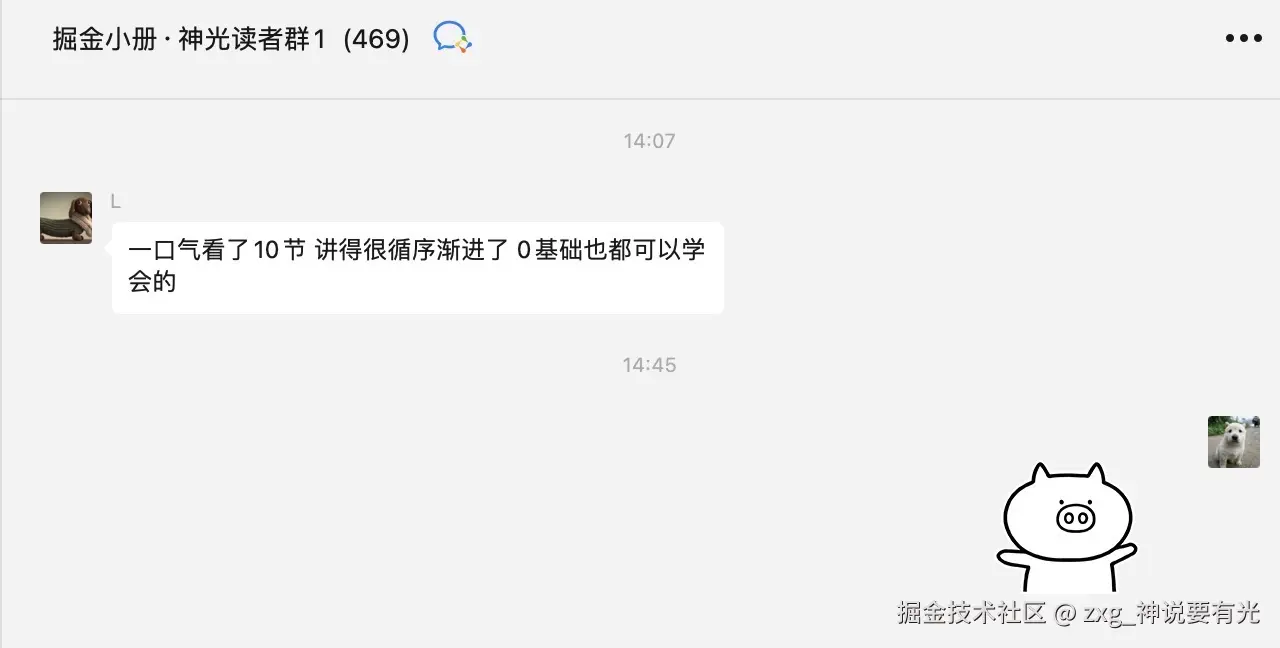This screenshot has height=648, width=1280.
Task: Open sender L's dachshund avatar
Action: [66, 218]
